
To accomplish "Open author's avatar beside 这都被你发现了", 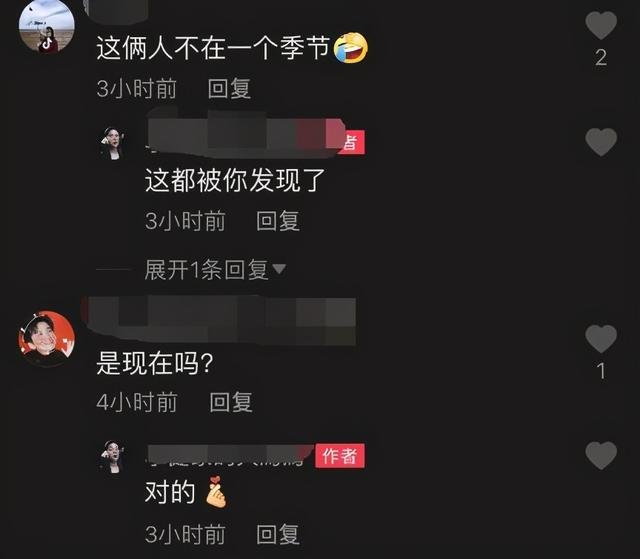I will pyautogui.click(x=112, y=143).
